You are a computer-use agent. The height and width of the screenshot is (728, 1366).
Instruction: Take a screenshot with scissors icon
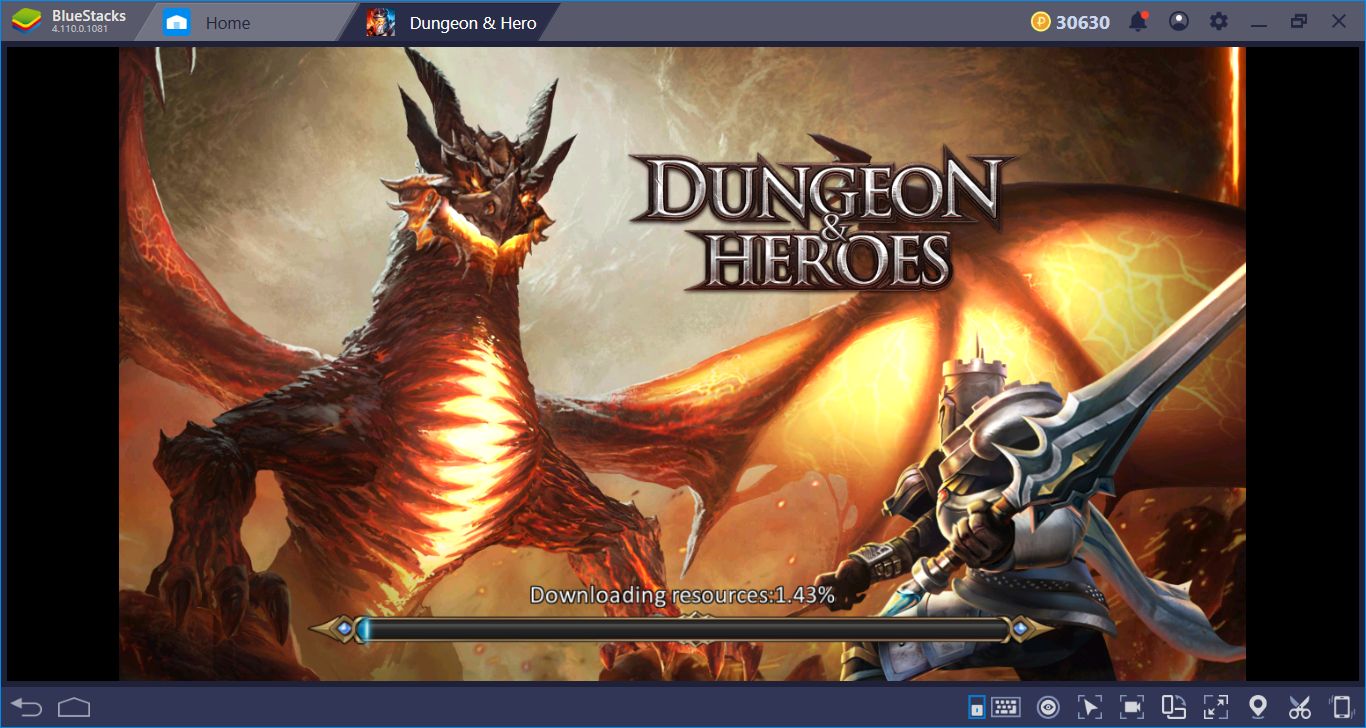(1299, 707)
